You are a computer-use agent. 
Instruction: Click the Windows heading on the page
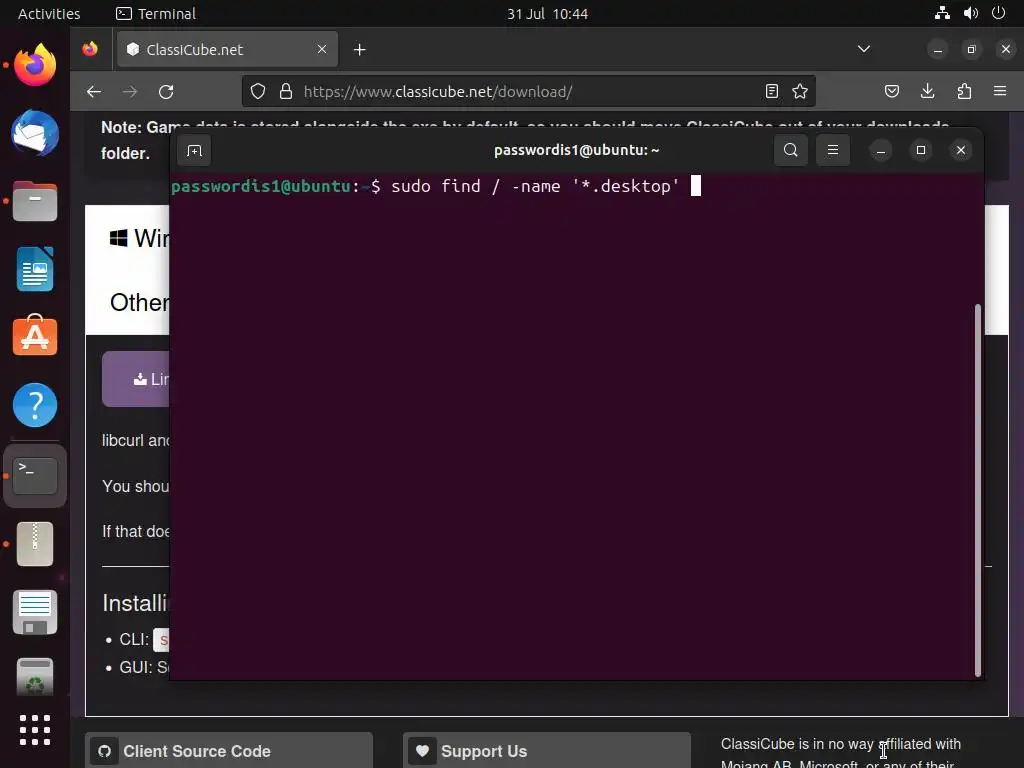[140, 238]
